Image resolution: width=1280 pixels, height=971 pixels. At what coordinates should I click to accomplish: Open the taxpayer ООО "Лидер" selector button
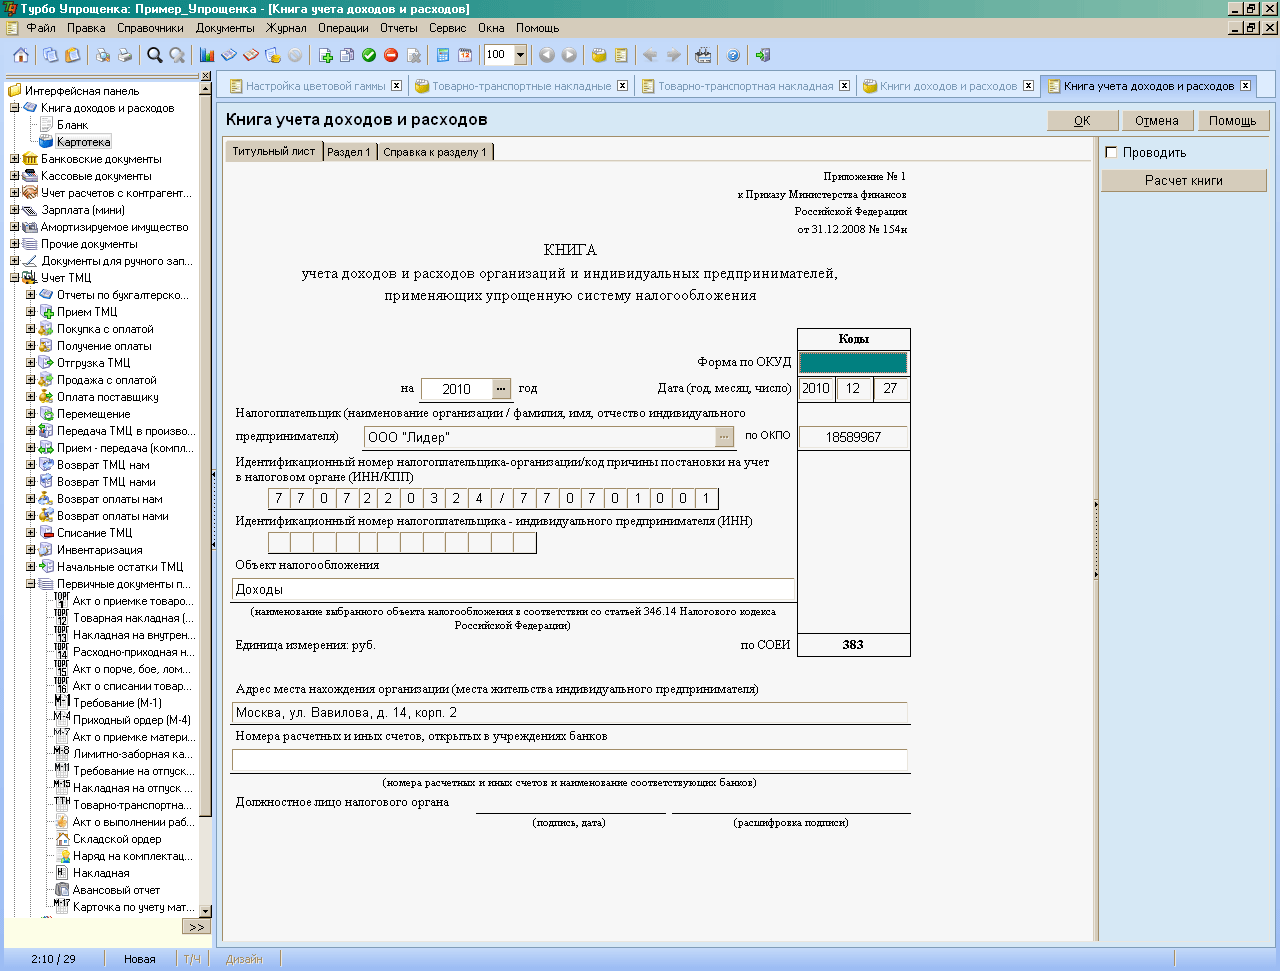[724, 437]
